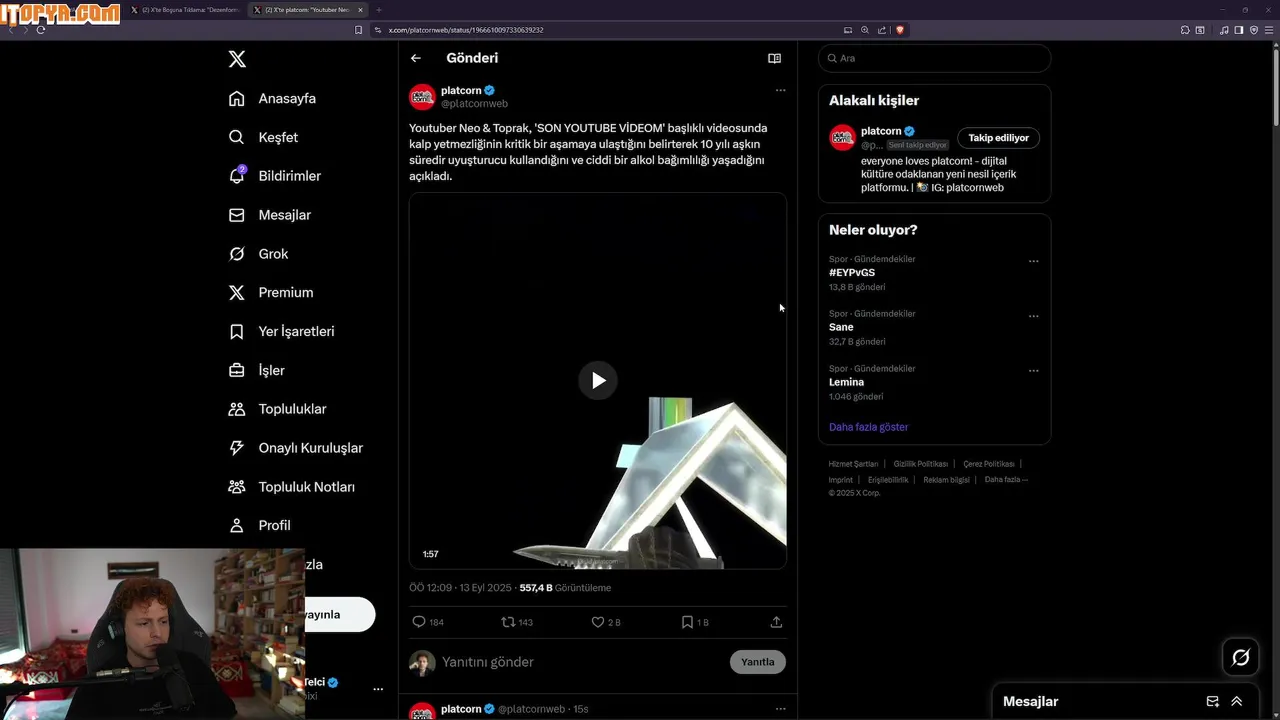This screenshot has height=720, width=1280.
Task: Click the floating Grok button
Action: (x=1241, y=657)
